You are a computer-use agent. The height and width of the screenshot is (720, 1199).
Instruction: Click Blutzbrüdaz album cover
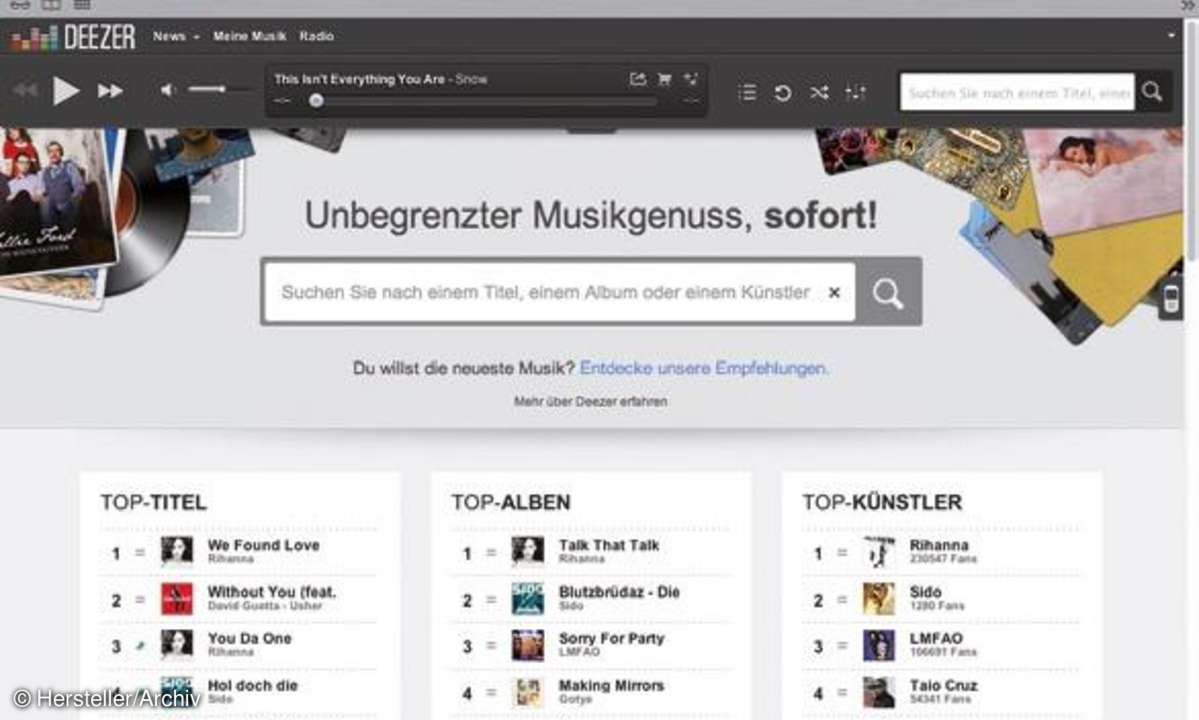(528, 598)
